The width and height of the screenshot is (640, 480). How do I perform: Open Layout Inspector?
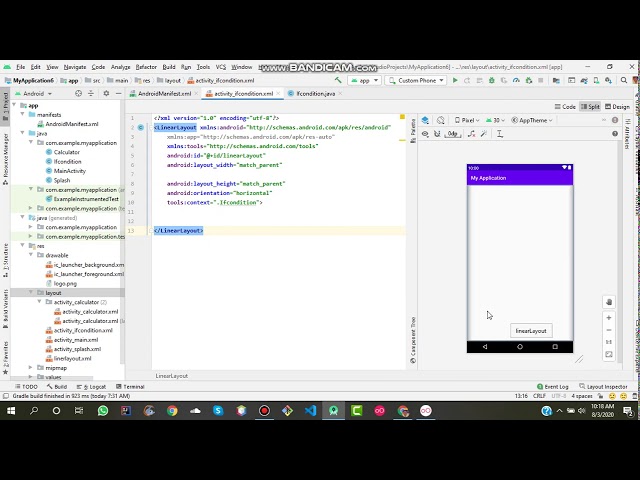pyautogui.click(x=603, y=387)
